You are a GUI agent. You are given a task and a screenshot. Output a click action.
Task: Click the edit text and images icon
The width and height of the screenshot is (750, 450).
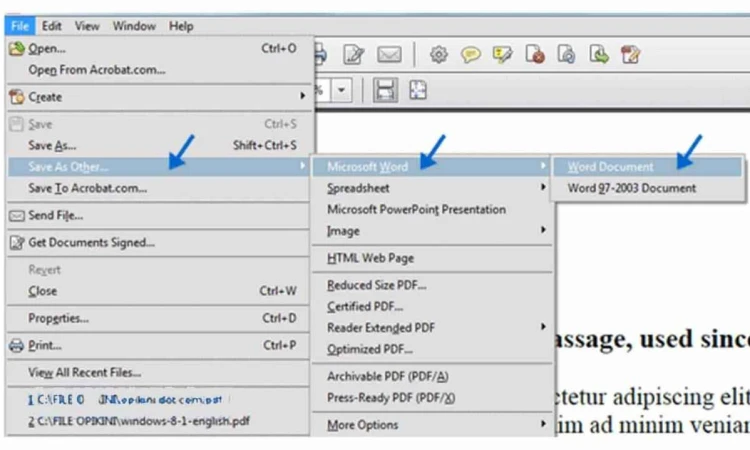[x=630, y=55]
